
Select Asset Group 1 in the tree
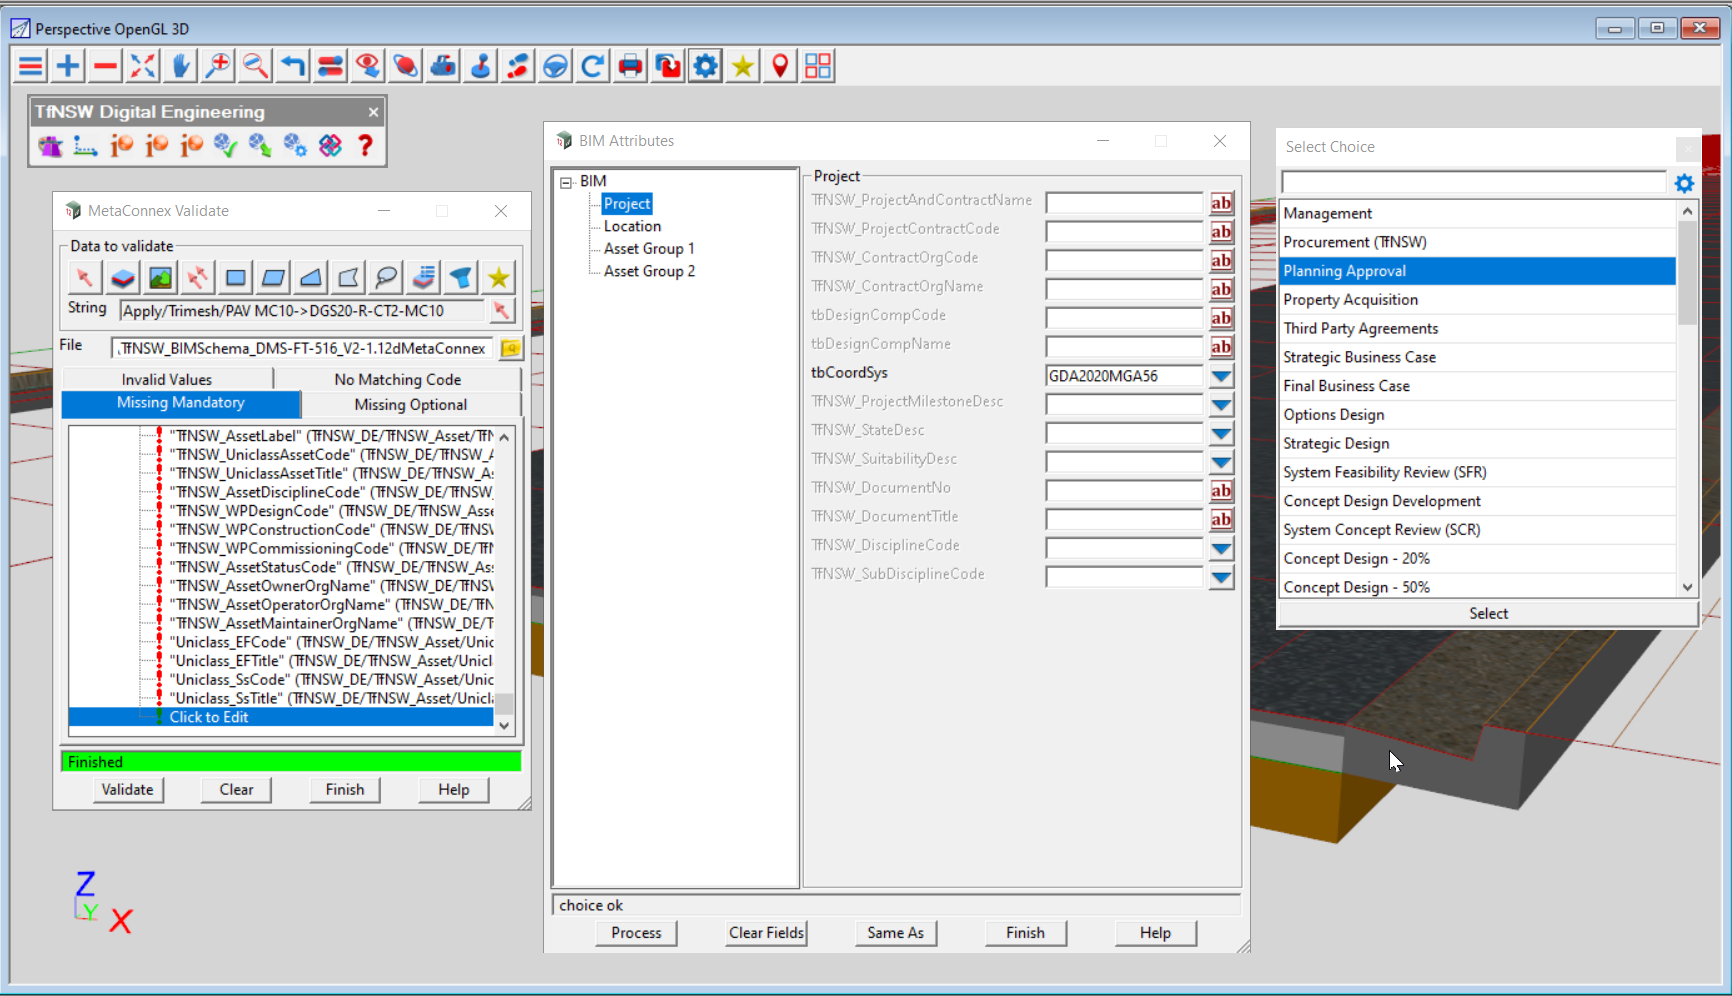coord(648,248)
